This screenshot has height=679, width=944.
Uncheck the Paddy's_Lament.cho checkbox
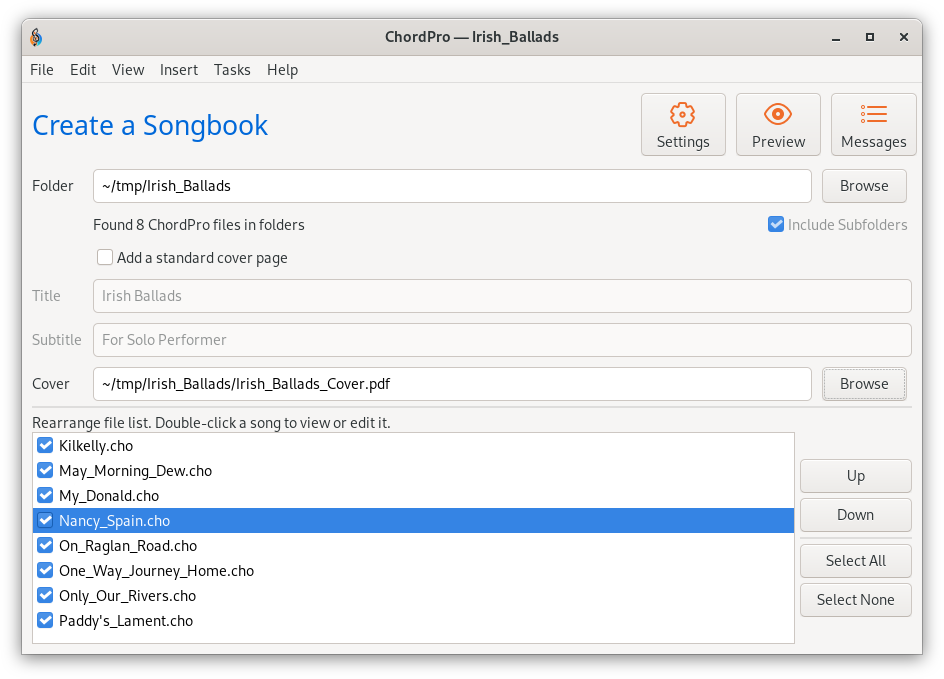[45, 621]
